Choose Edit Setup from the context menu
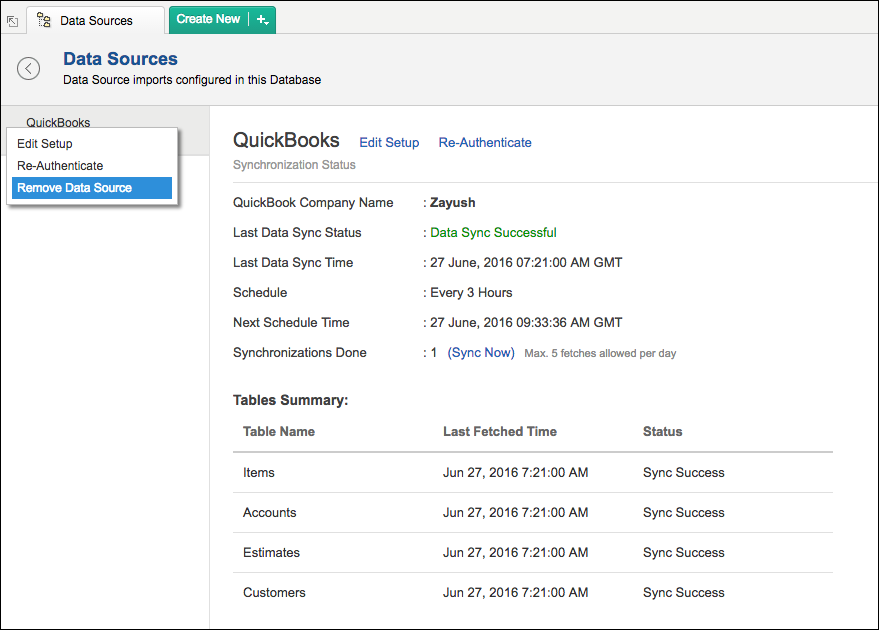This screenshot has height=630, width=879. coord(45,144)
